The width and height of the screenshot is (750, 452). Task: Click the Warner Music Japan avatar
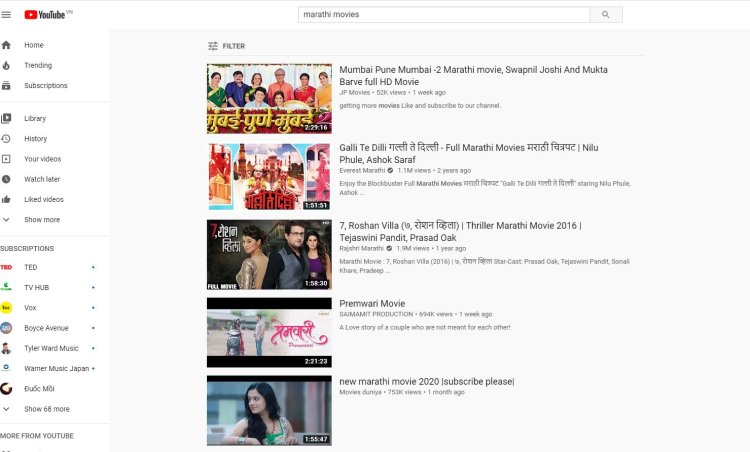pyautogui.click(x=6, y=368)
